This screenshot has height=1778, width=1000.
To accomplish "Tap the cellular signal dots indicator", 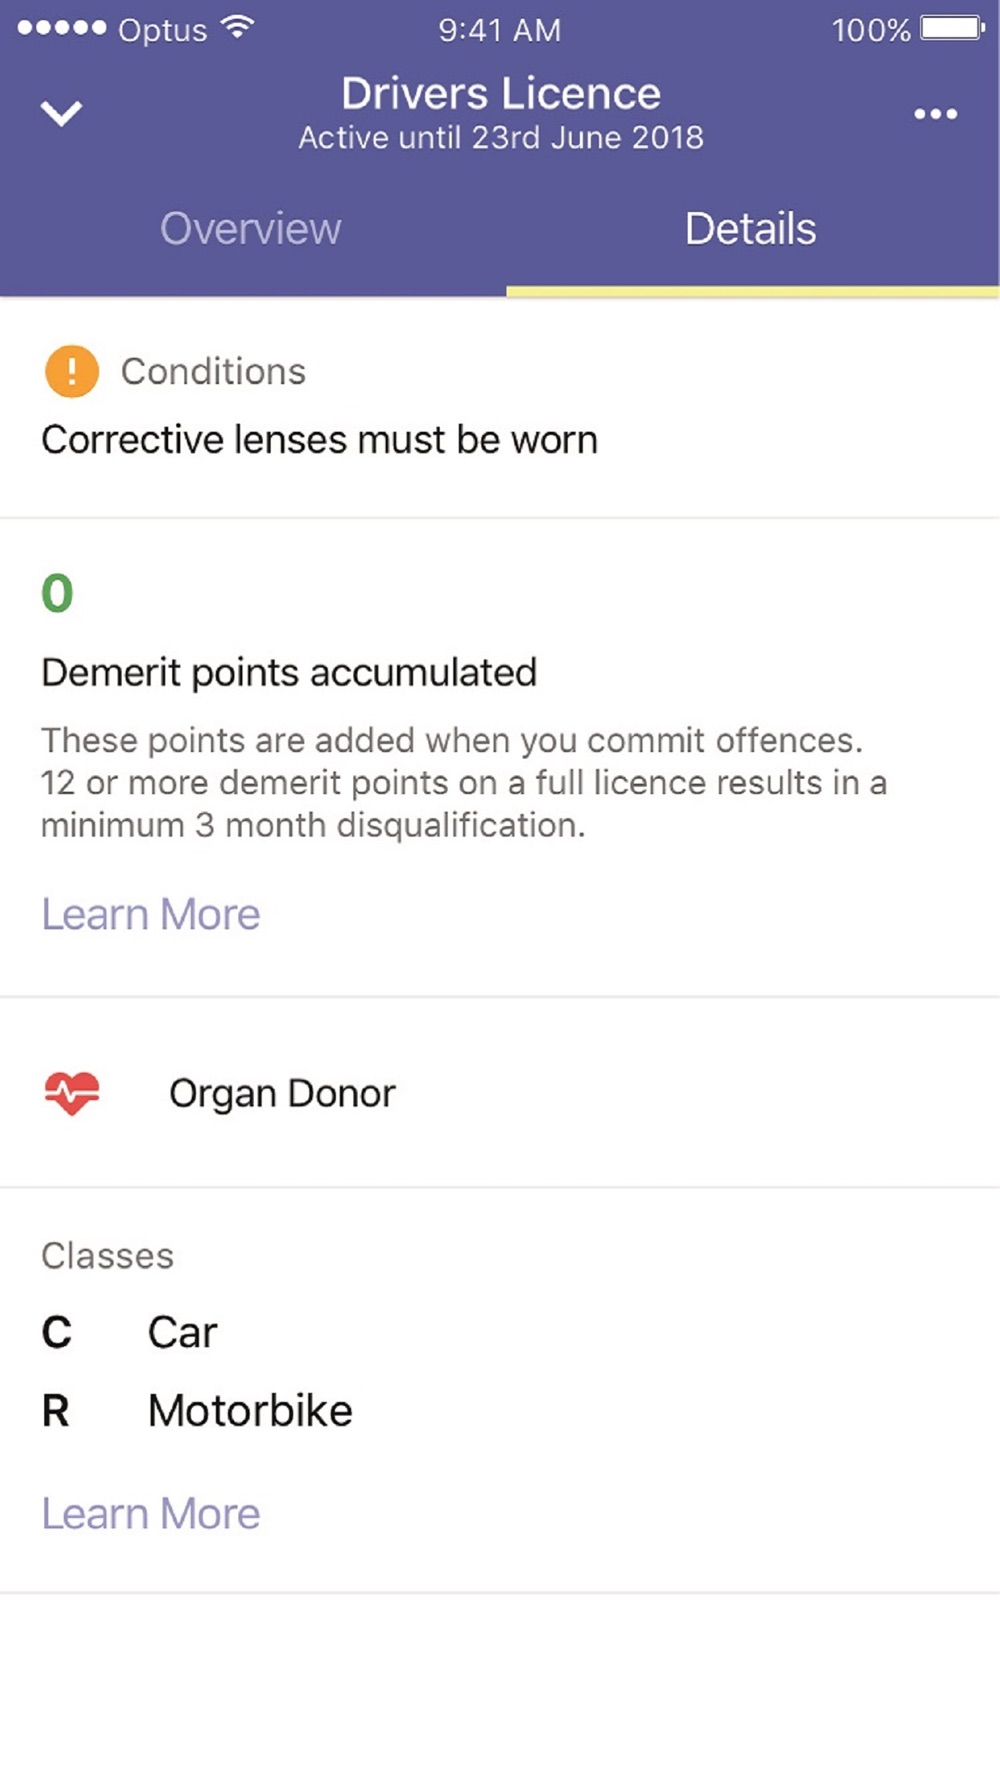I will pos(61,28).
